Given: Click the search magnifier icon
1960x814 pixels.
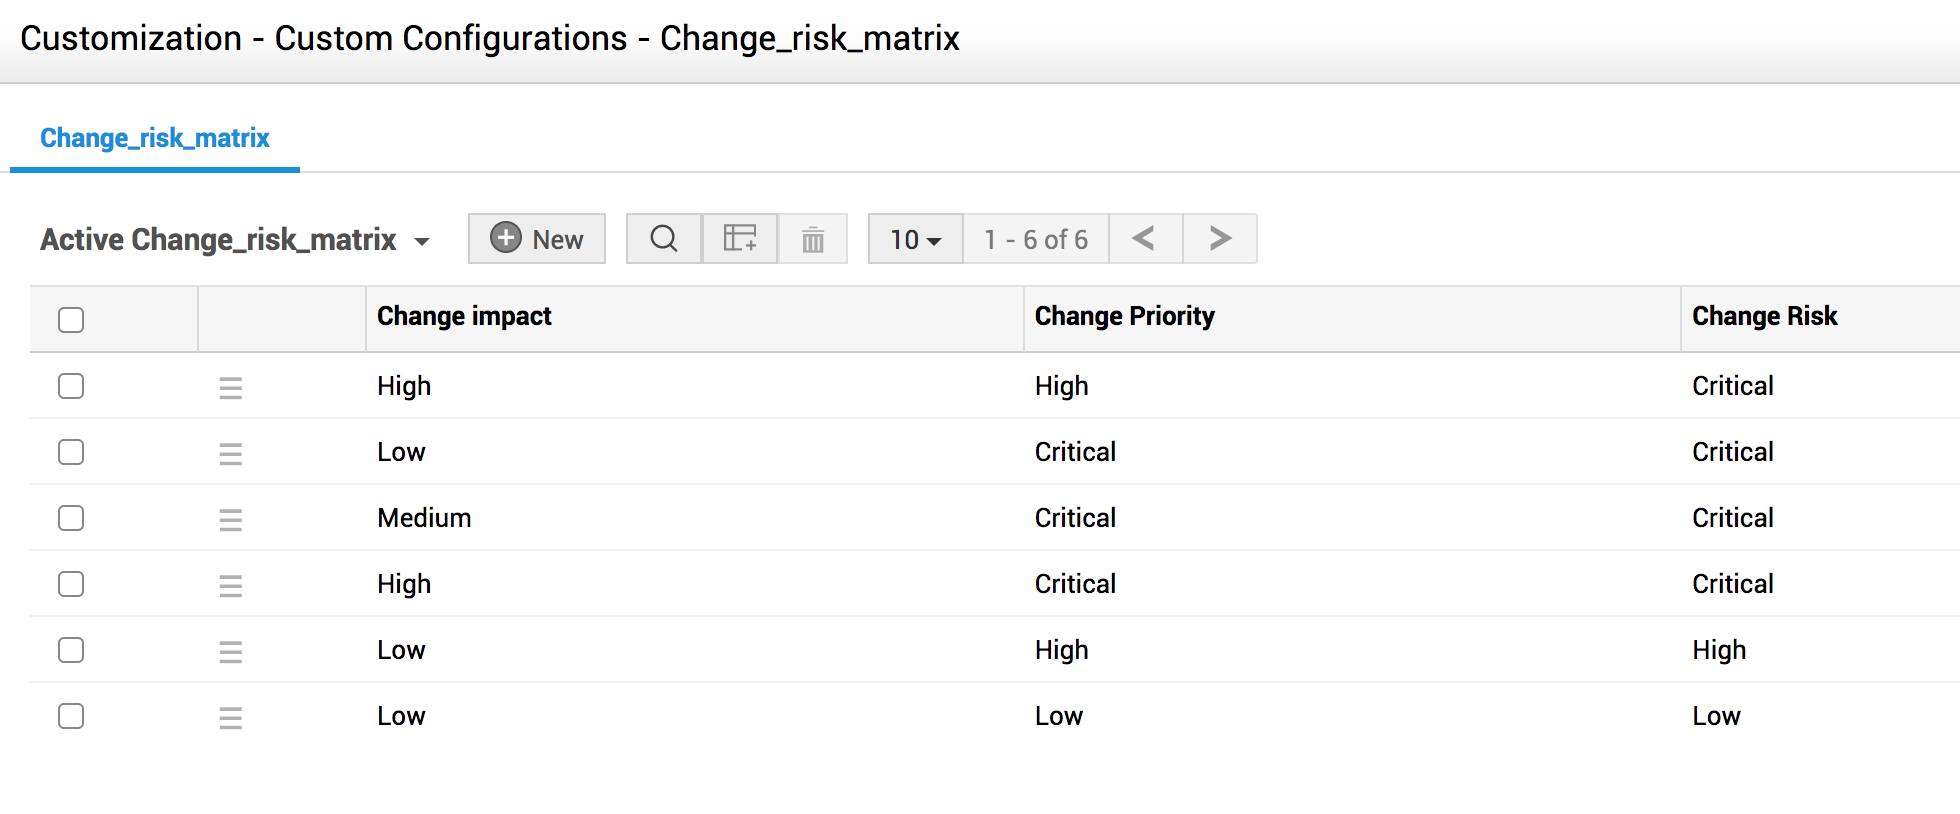Looking at the screenshot, I should 664,239.
